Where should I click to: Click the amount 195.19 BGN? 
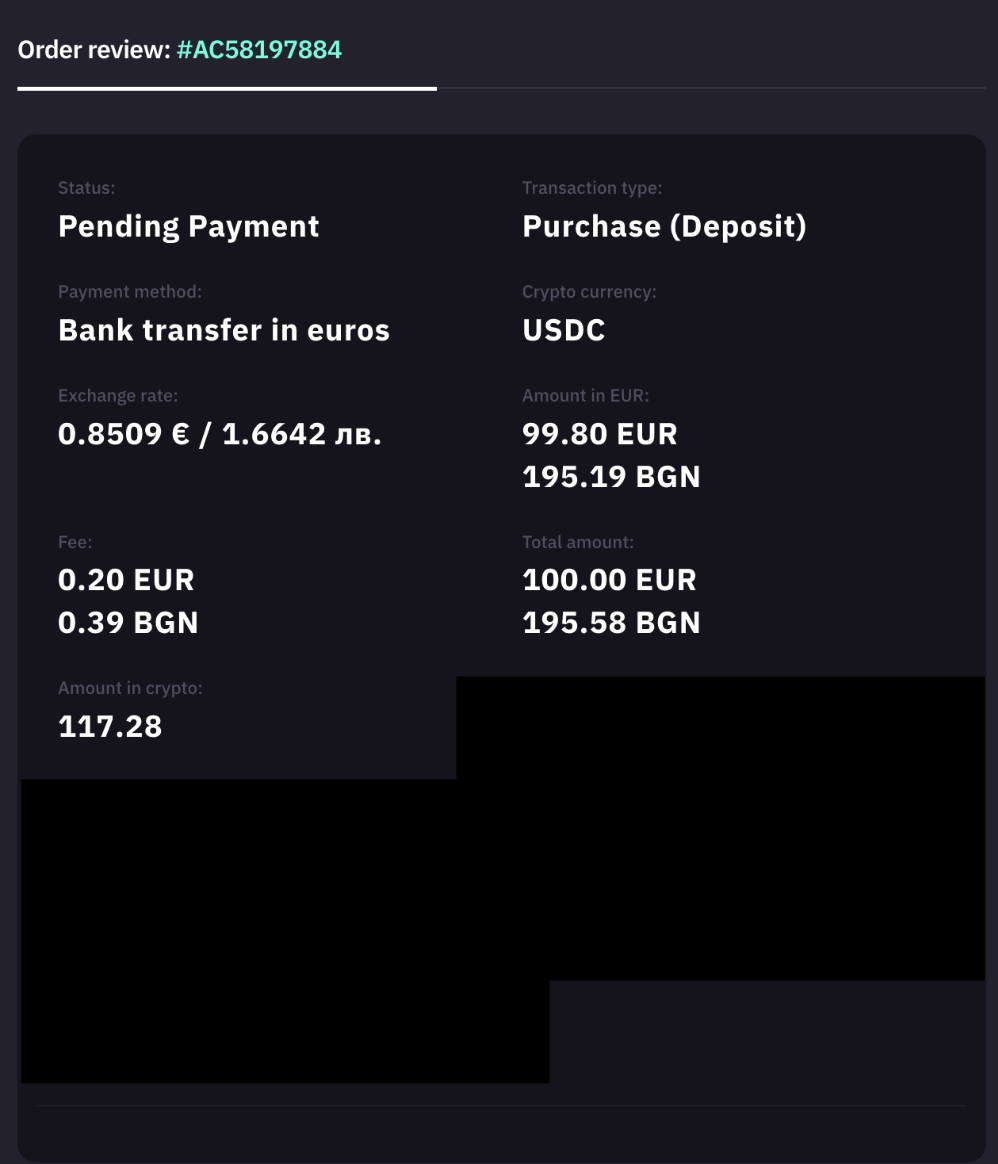click(x=611, y=477)
